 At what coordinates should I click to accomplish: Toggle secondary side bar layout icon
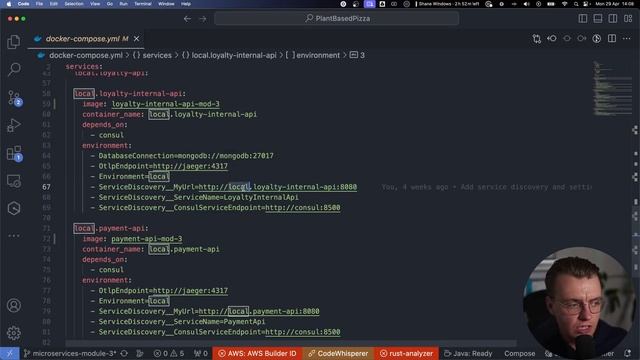(613, 19)
